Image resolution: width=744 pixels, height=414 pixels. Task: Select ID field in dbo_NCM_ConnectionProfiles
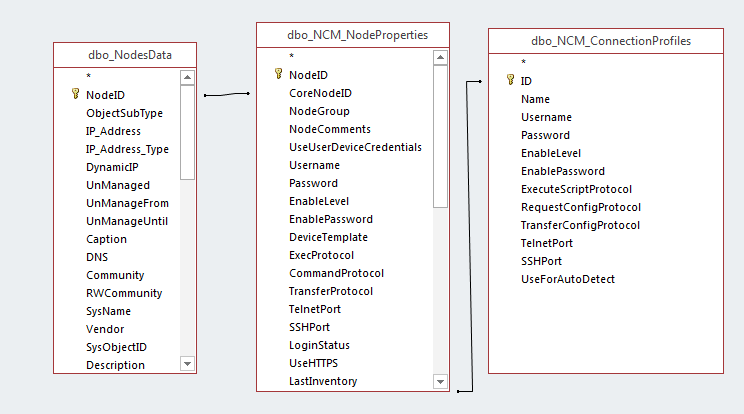pyautogui.click(x=526, y=82)
